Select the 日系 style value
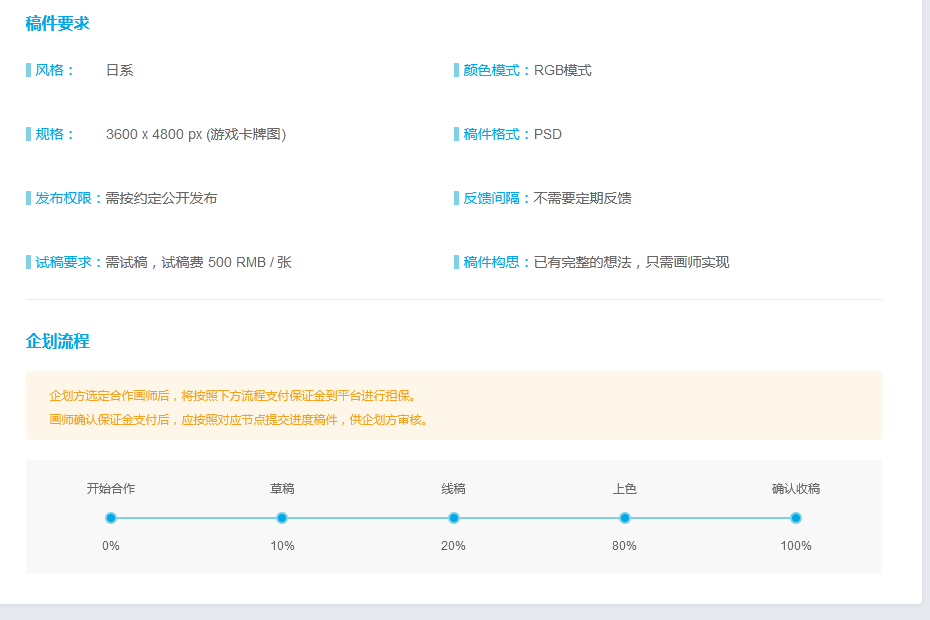The image size is (930, 620). [x=120, y=70]
